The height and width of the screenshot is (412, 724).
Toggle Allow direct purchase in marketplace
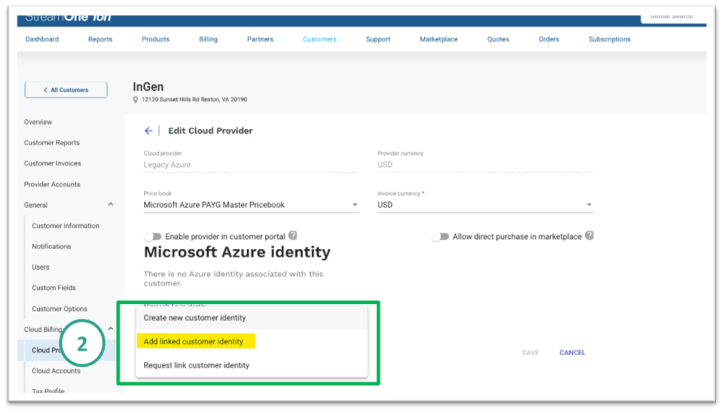coord(439,237)
